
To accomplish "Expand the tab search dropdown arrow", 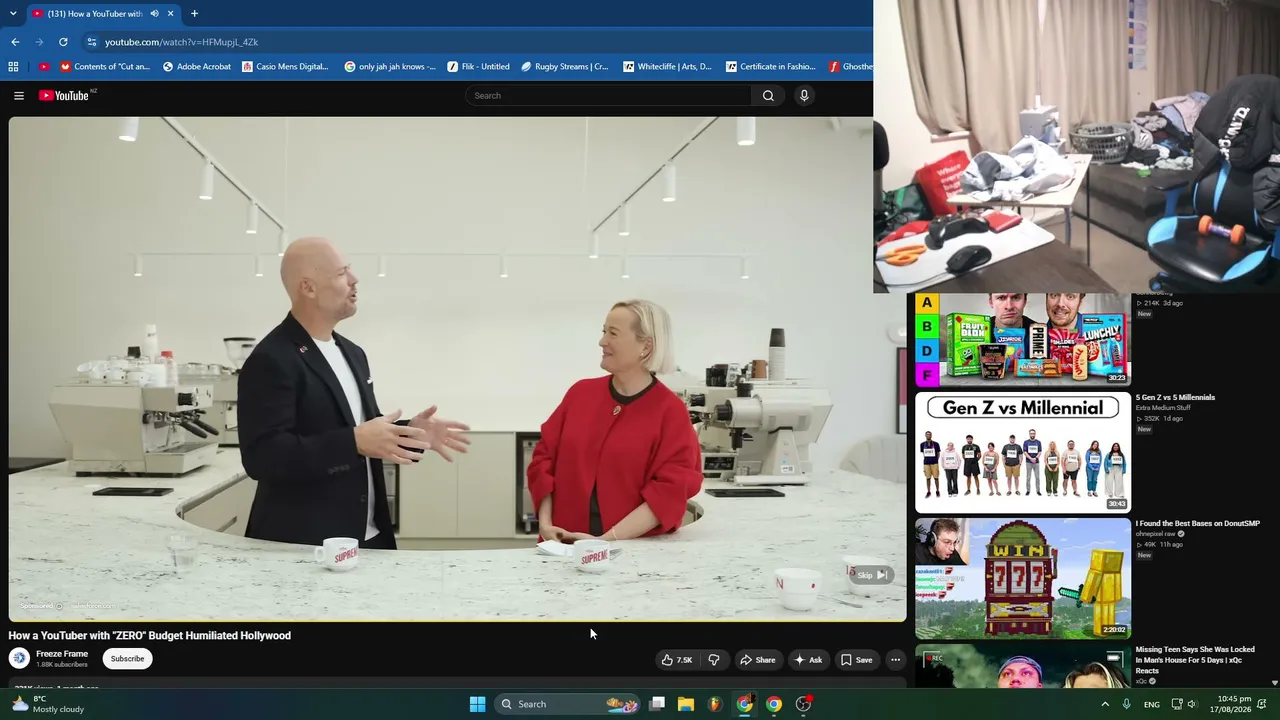I will click(13, 14).
